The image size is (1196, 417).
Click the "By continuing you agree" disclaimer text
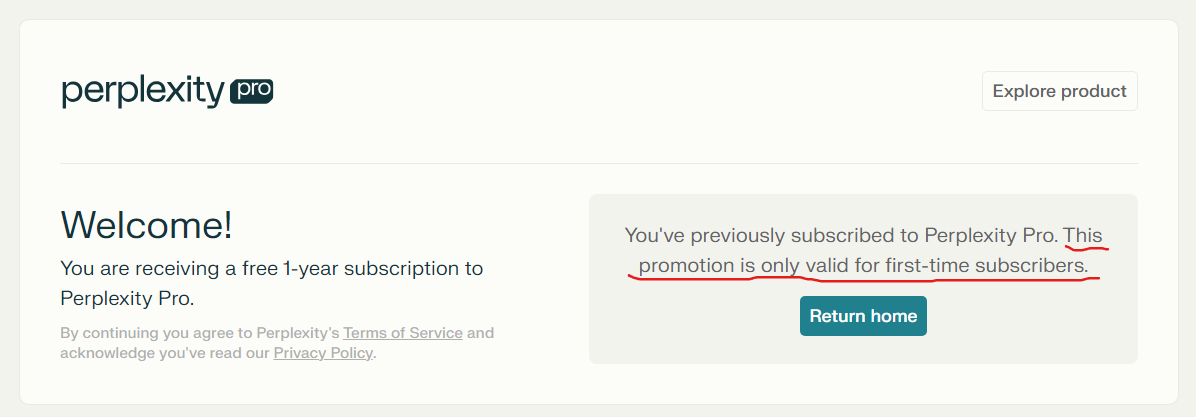coord(277,343)
